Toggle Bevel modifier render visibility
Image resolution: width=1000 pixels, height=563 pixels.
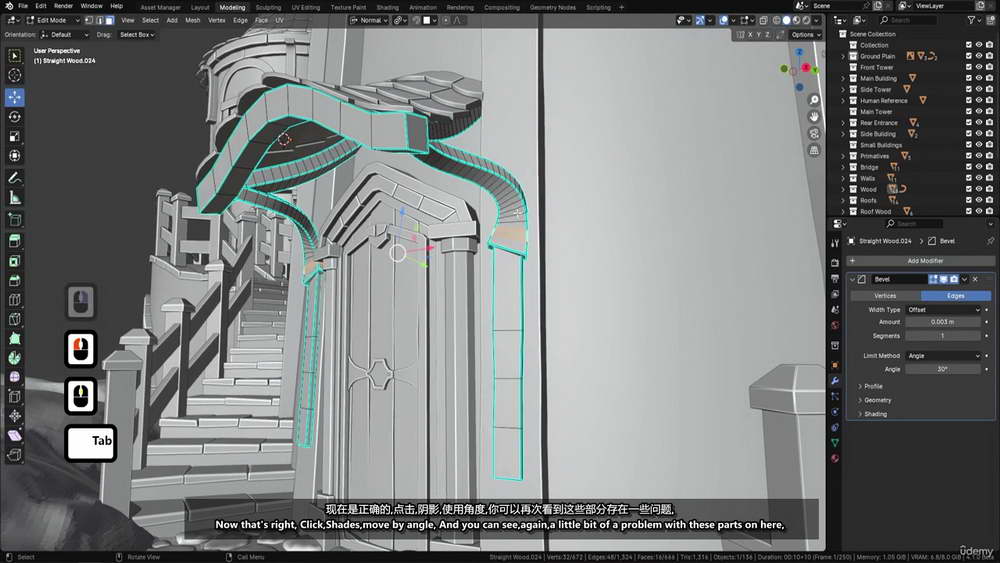954,279
